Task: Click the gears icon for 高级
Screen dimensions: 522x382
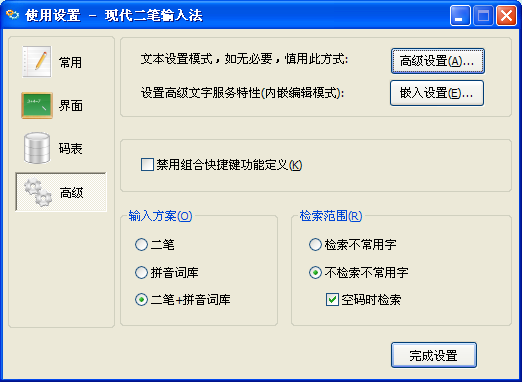Action: tap(38, 192)
